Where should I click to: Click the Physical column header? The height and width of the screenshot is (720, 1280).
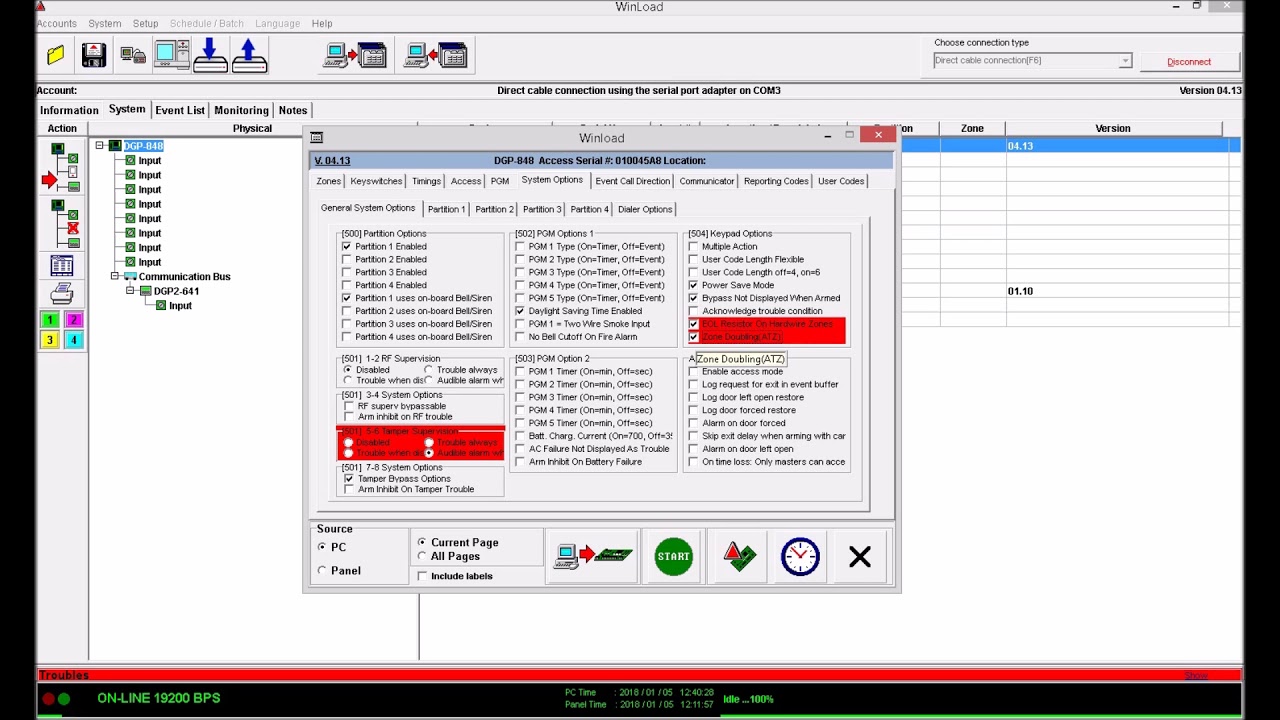click(x=252, y=128)
